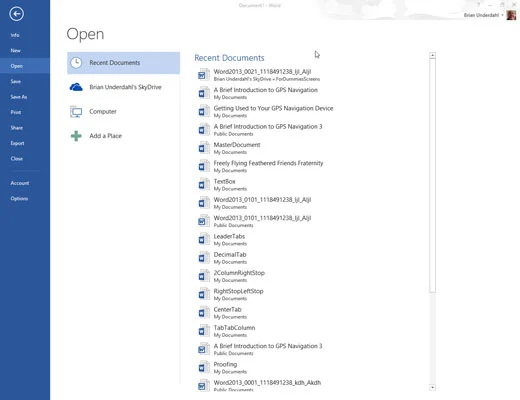The height and width of the screenshot is (400, 520).
Task: Click Word icon next to RightStopLeftStop
Action: (203, 294)
